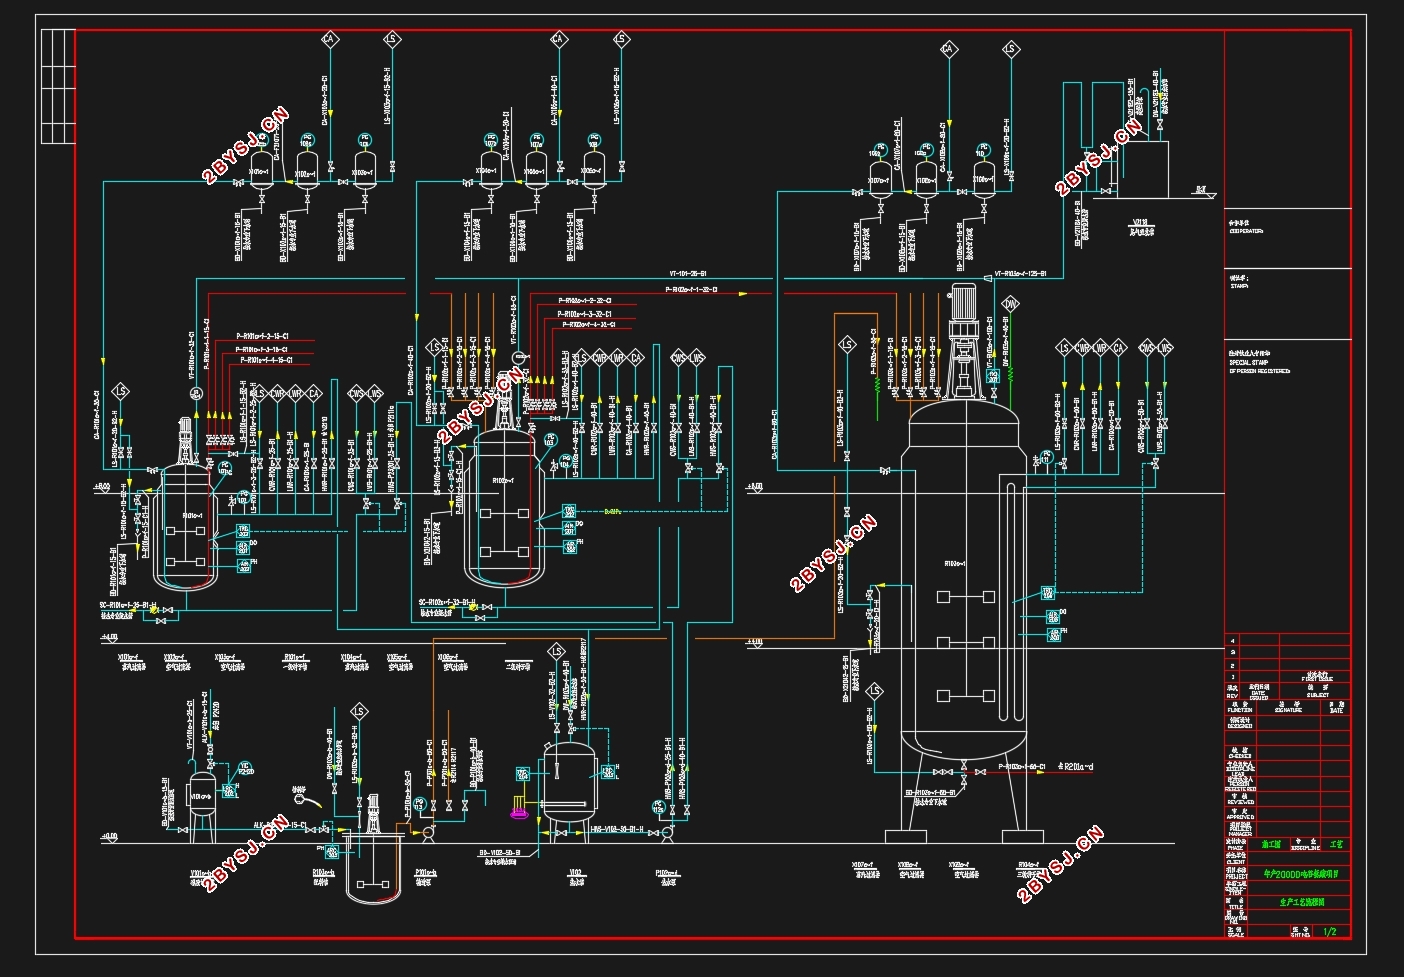Click the X107a-1 filter vessel
This screenshot has width=1404, height=977.
[880, 181]
